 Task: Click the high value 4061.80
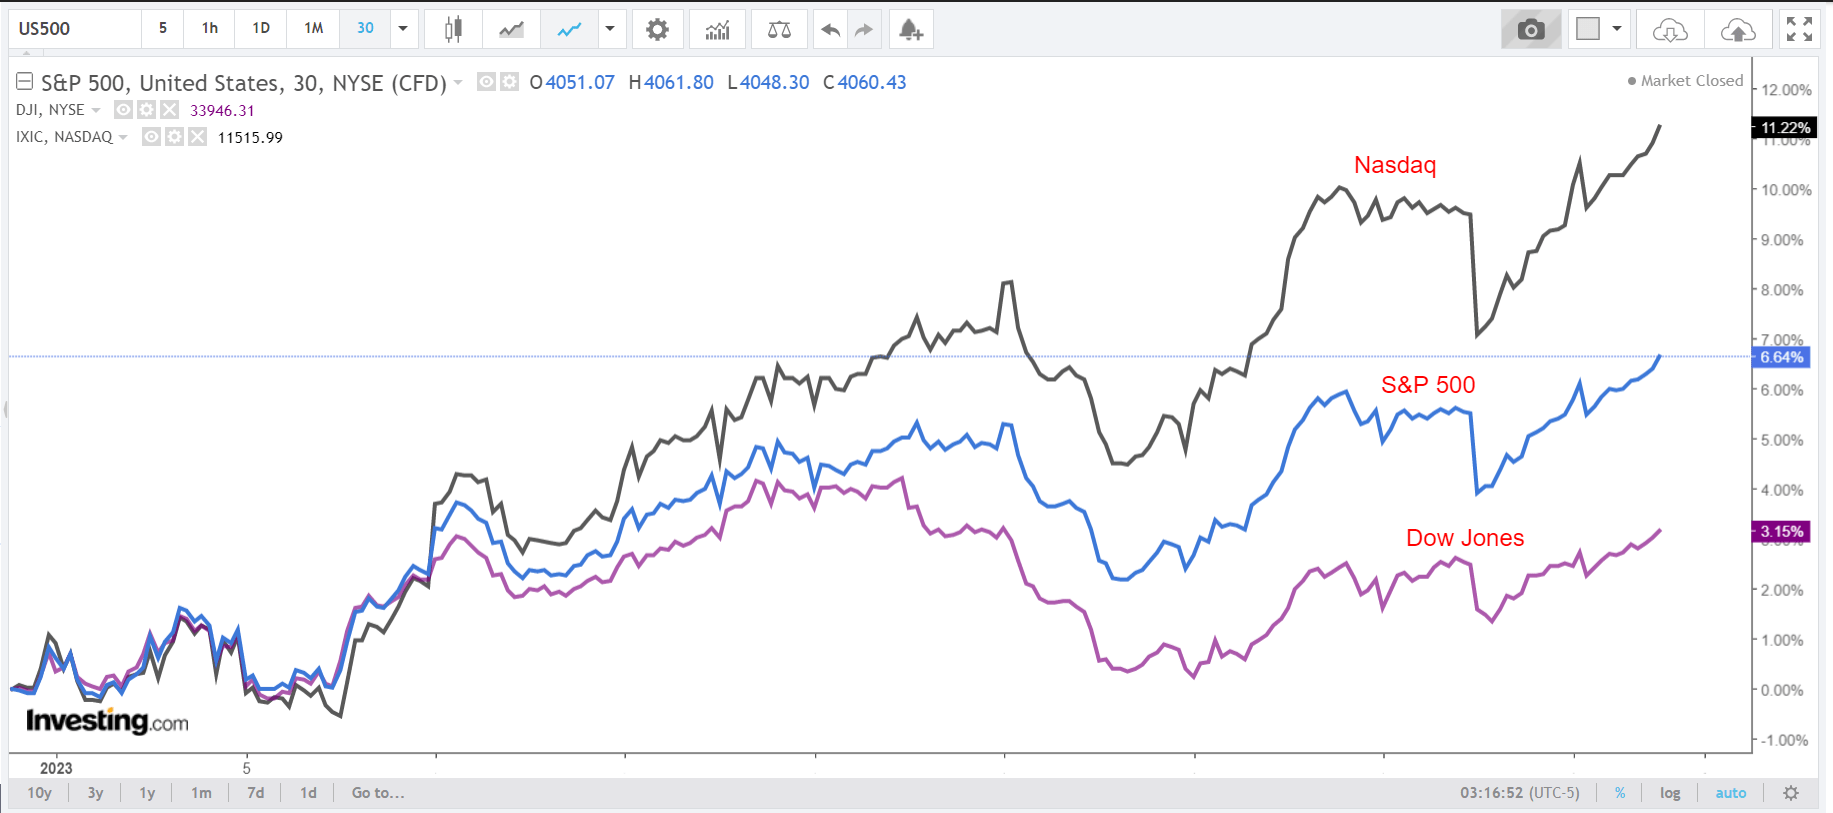coord(679,82)
